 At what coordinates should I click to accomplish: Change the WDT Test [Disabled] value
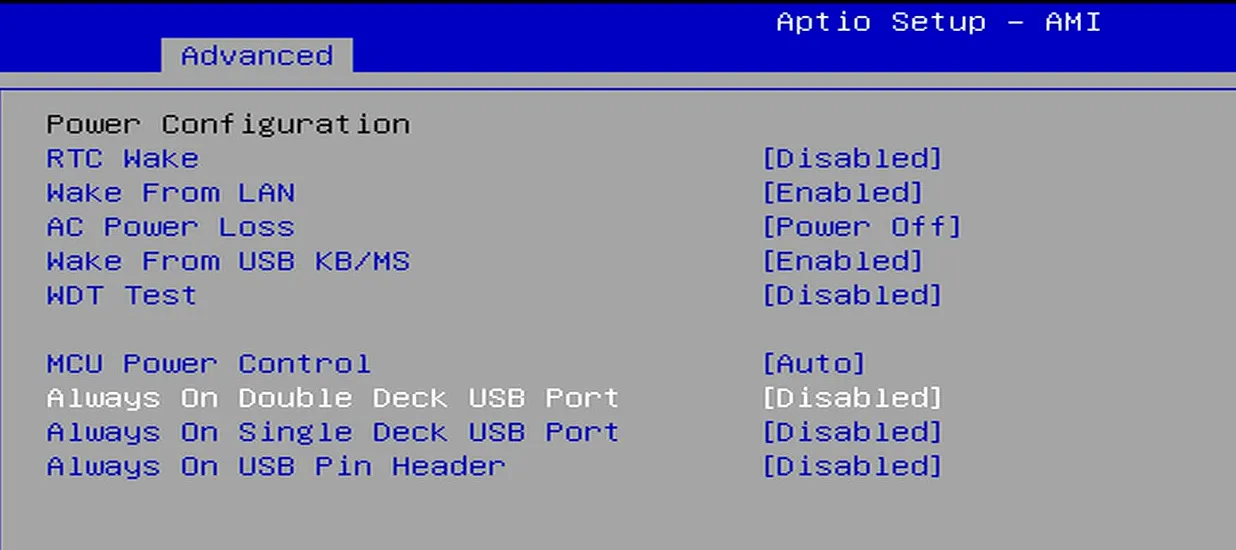[x=852, y=295]
